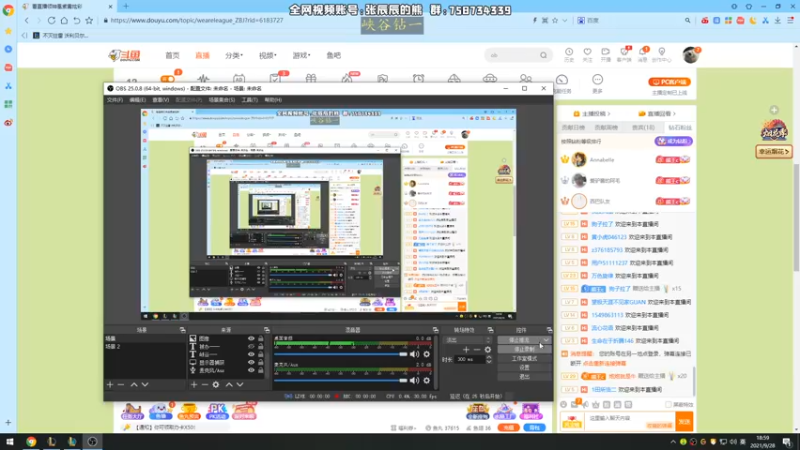Screen dimensions: 800x450
Task: Hide the 图像 source with eye icon
Action: pyautogui.click(x=251, y=338)
